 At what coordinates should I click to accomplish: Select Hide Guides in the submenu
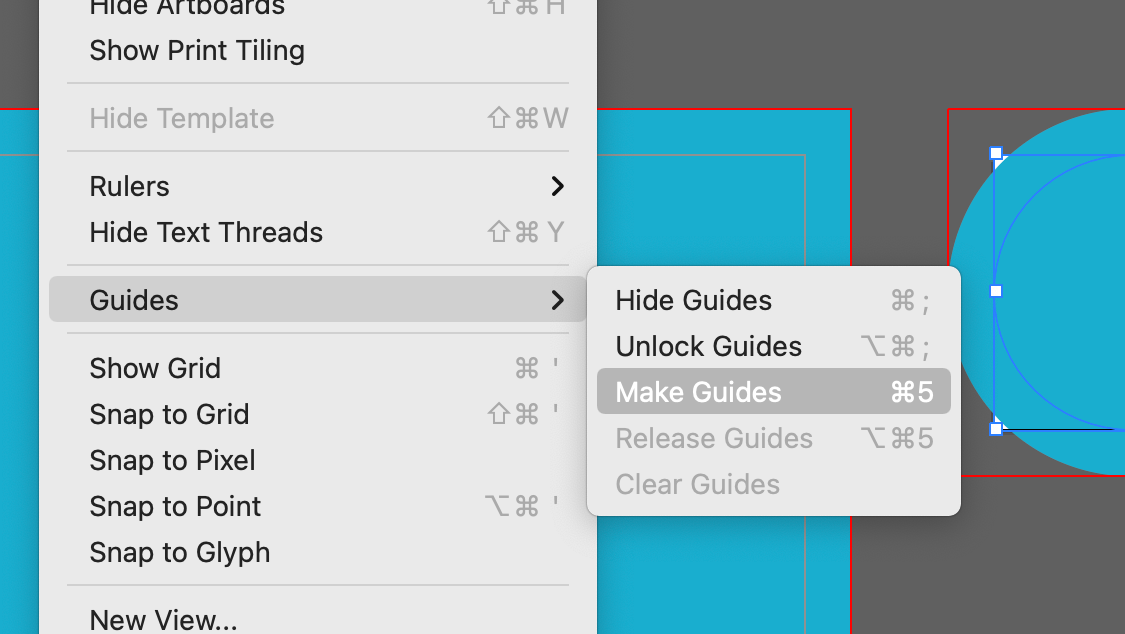pos(773,300)
